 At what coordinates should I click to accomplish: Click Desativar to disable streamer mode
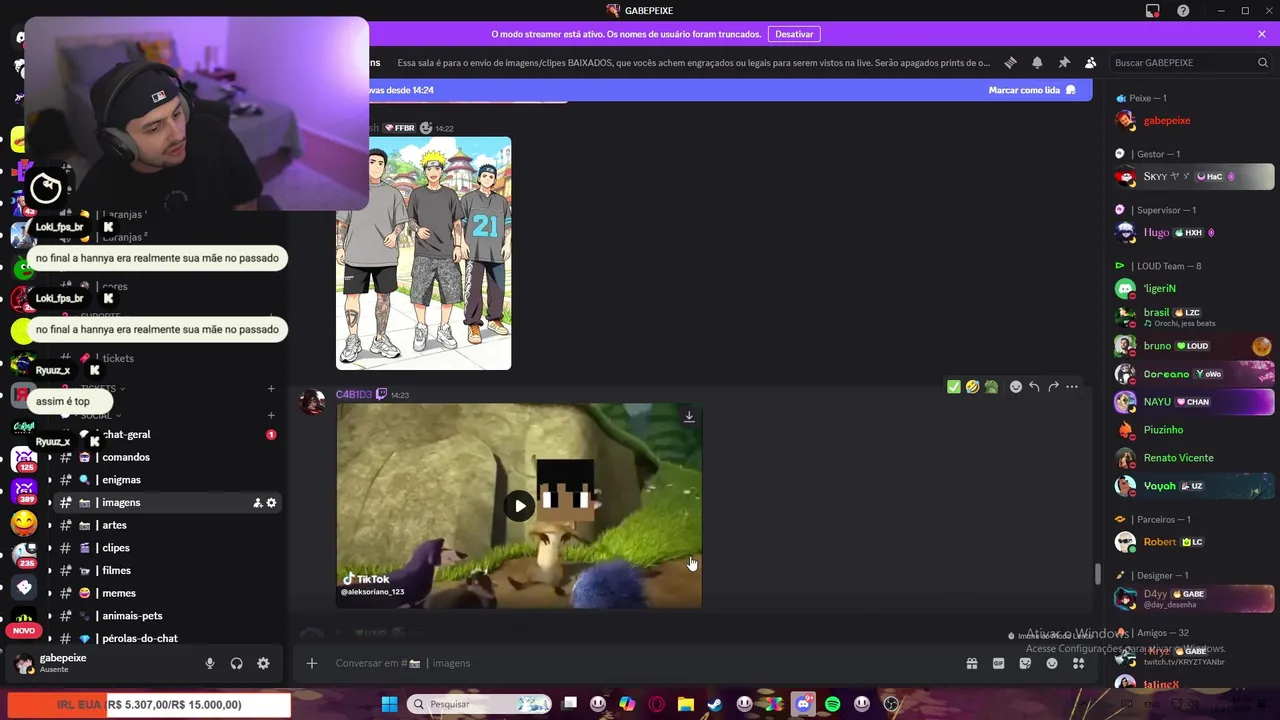click(x=794, y=34)
